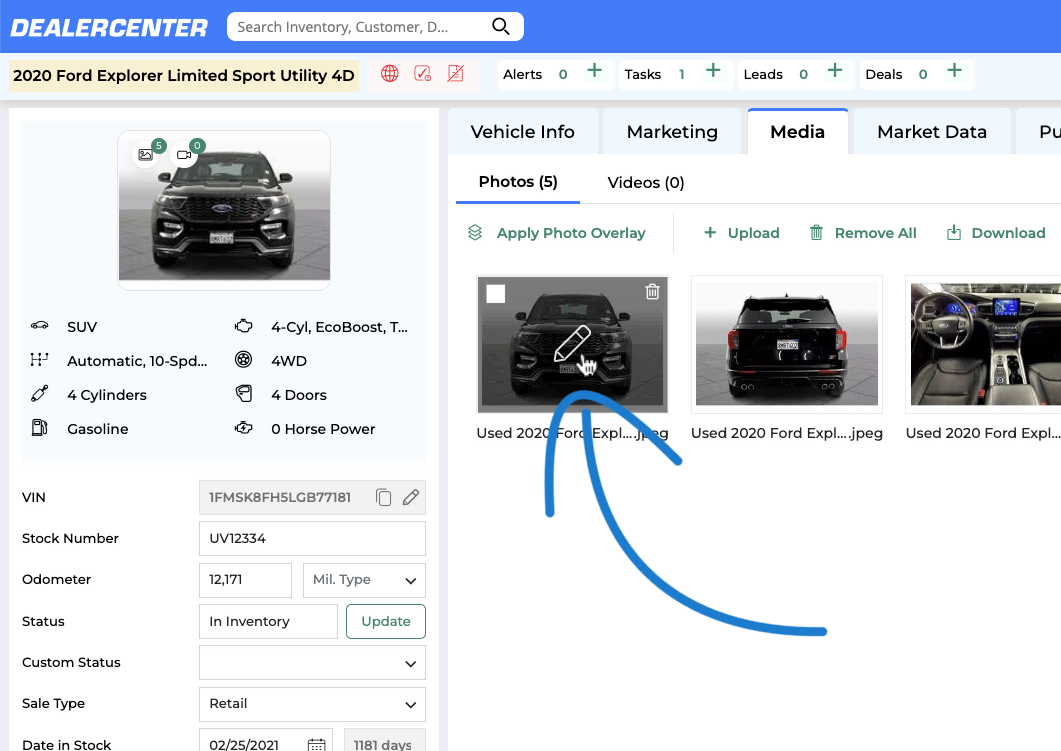The height and width of the screenshot is (751, 1061).
Task: Edit first photo with pencil overlay icon
Action: (572, 343)
